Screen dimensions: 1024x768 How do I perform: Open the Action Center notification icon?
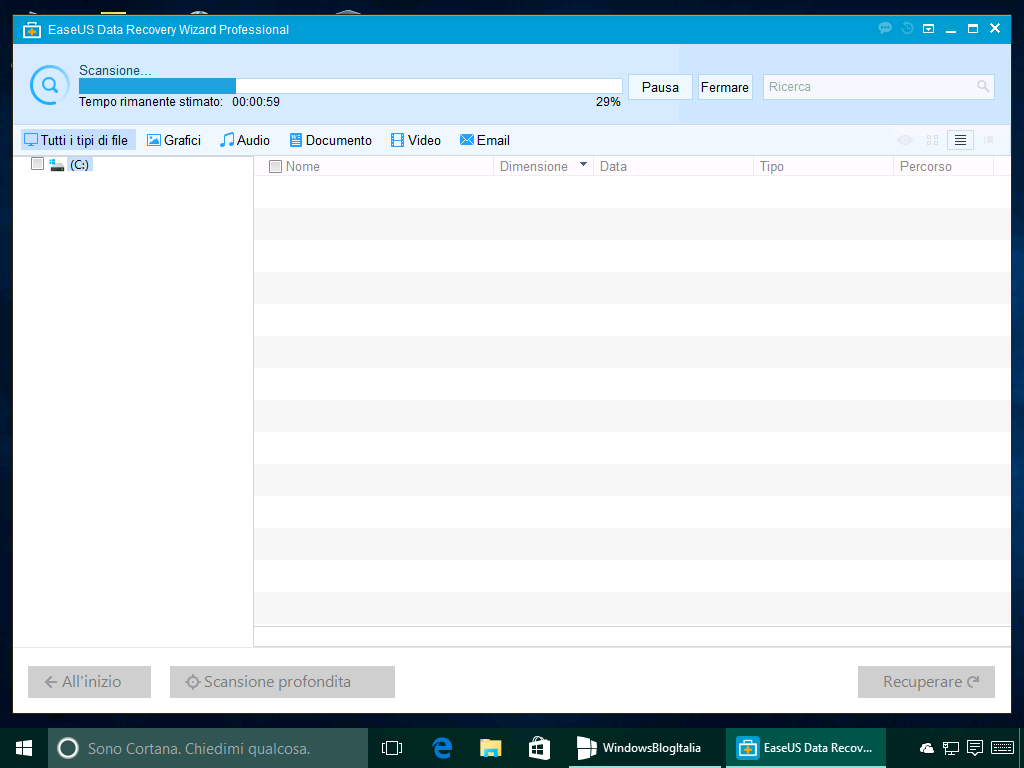coord(974,748)
